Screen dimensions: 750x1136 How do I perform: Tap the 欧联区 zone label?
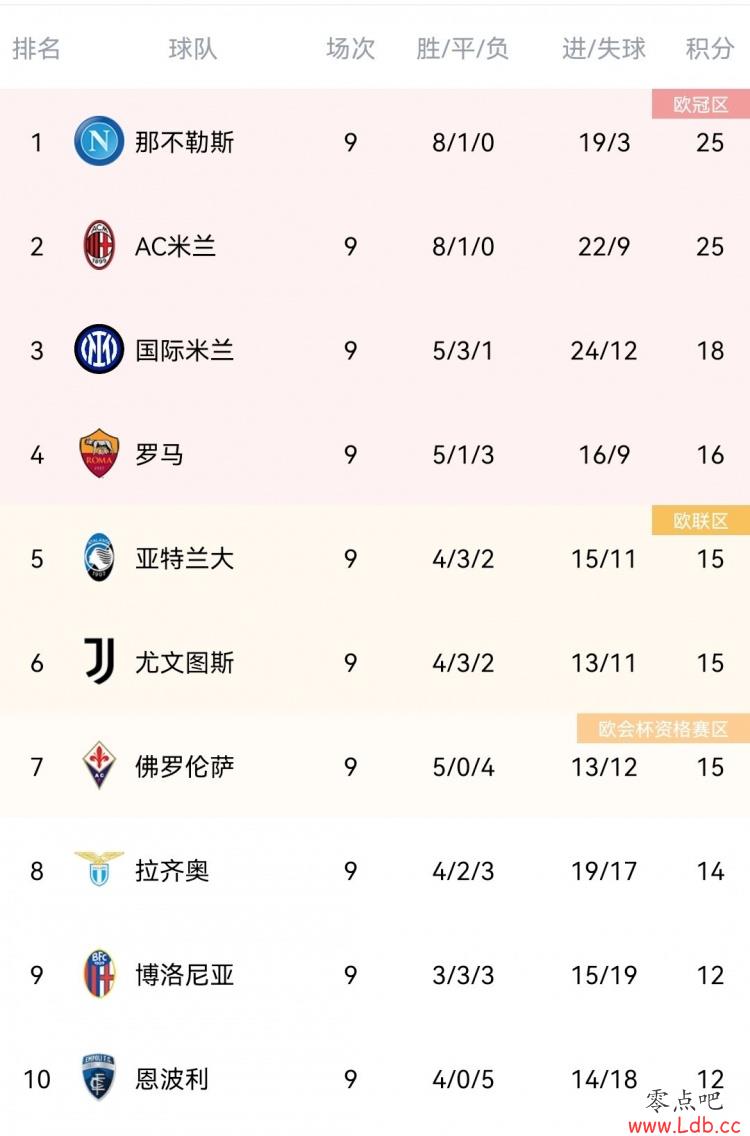coord(701,521)
